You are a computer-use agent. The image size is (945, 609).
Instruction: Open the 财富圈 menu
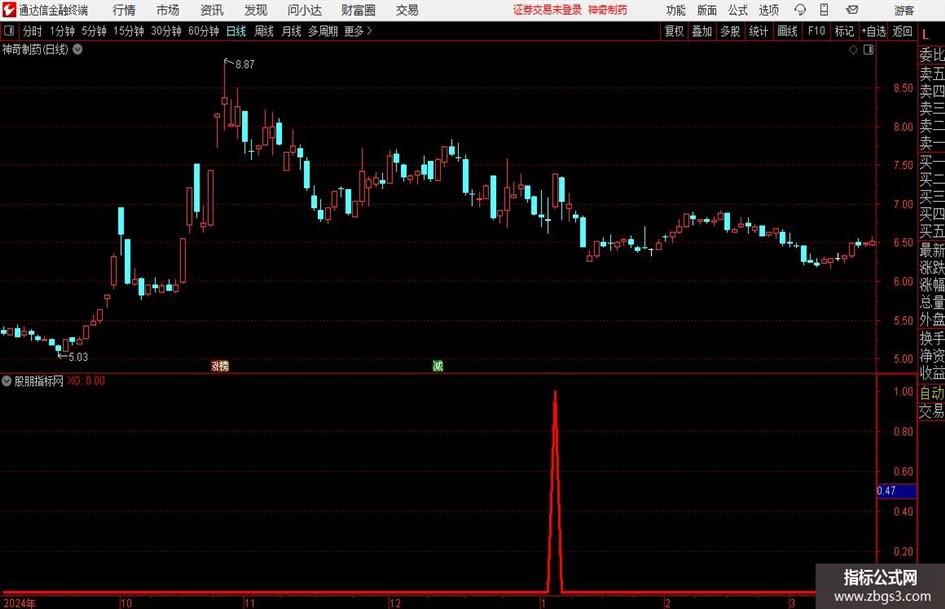(358, 10)
